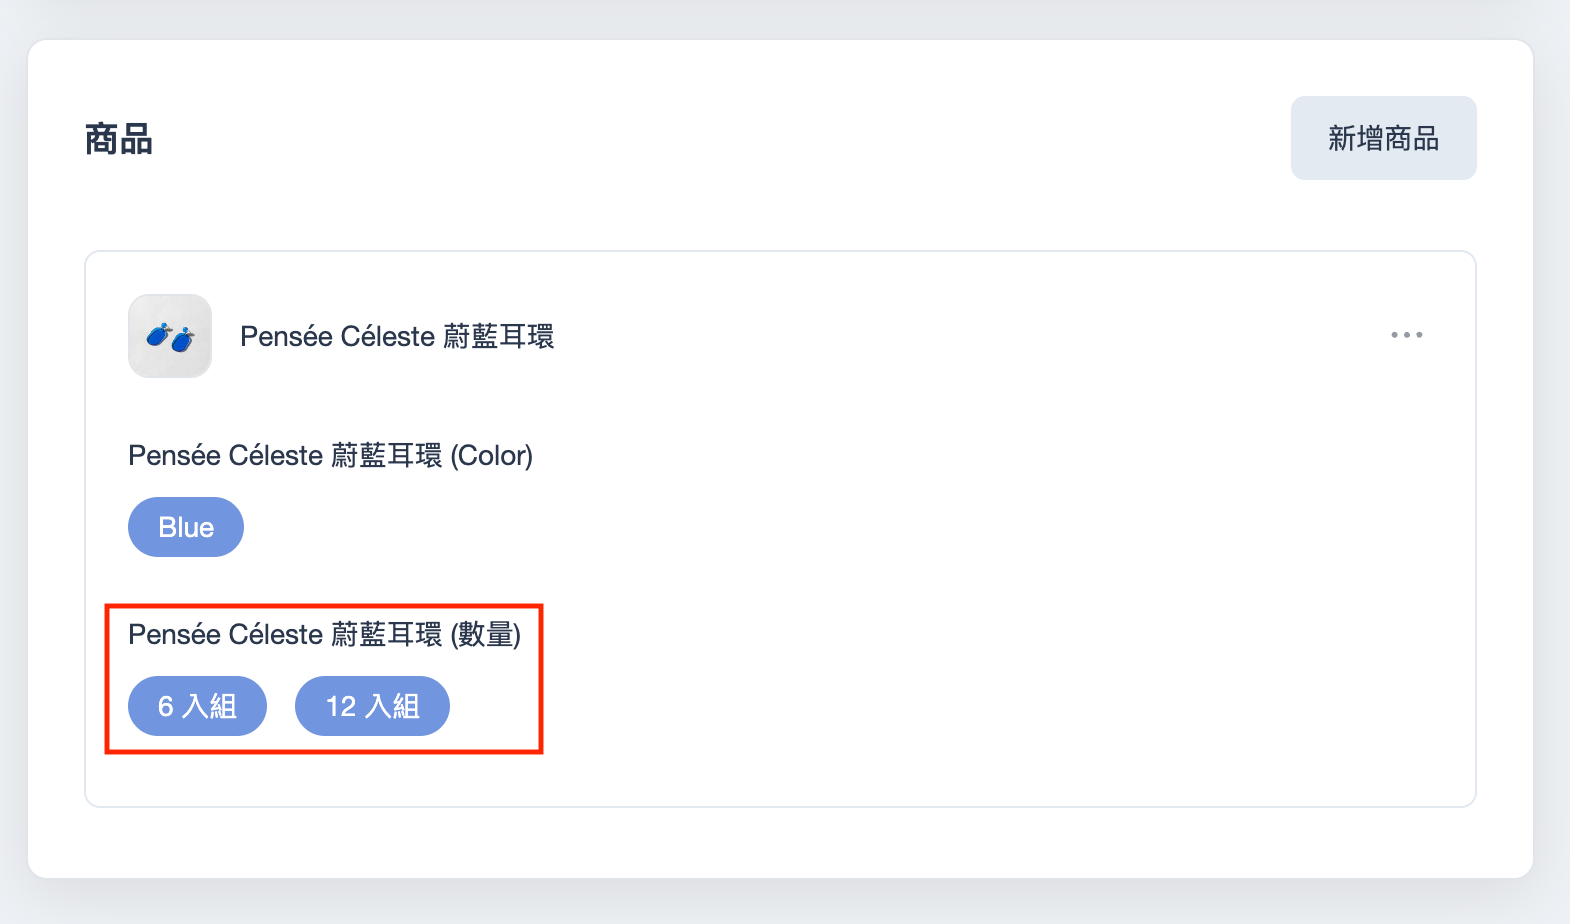Click the number 12 in the 12 入組 chip
The image size is (1570, 924).
click(x=341, y=706)
